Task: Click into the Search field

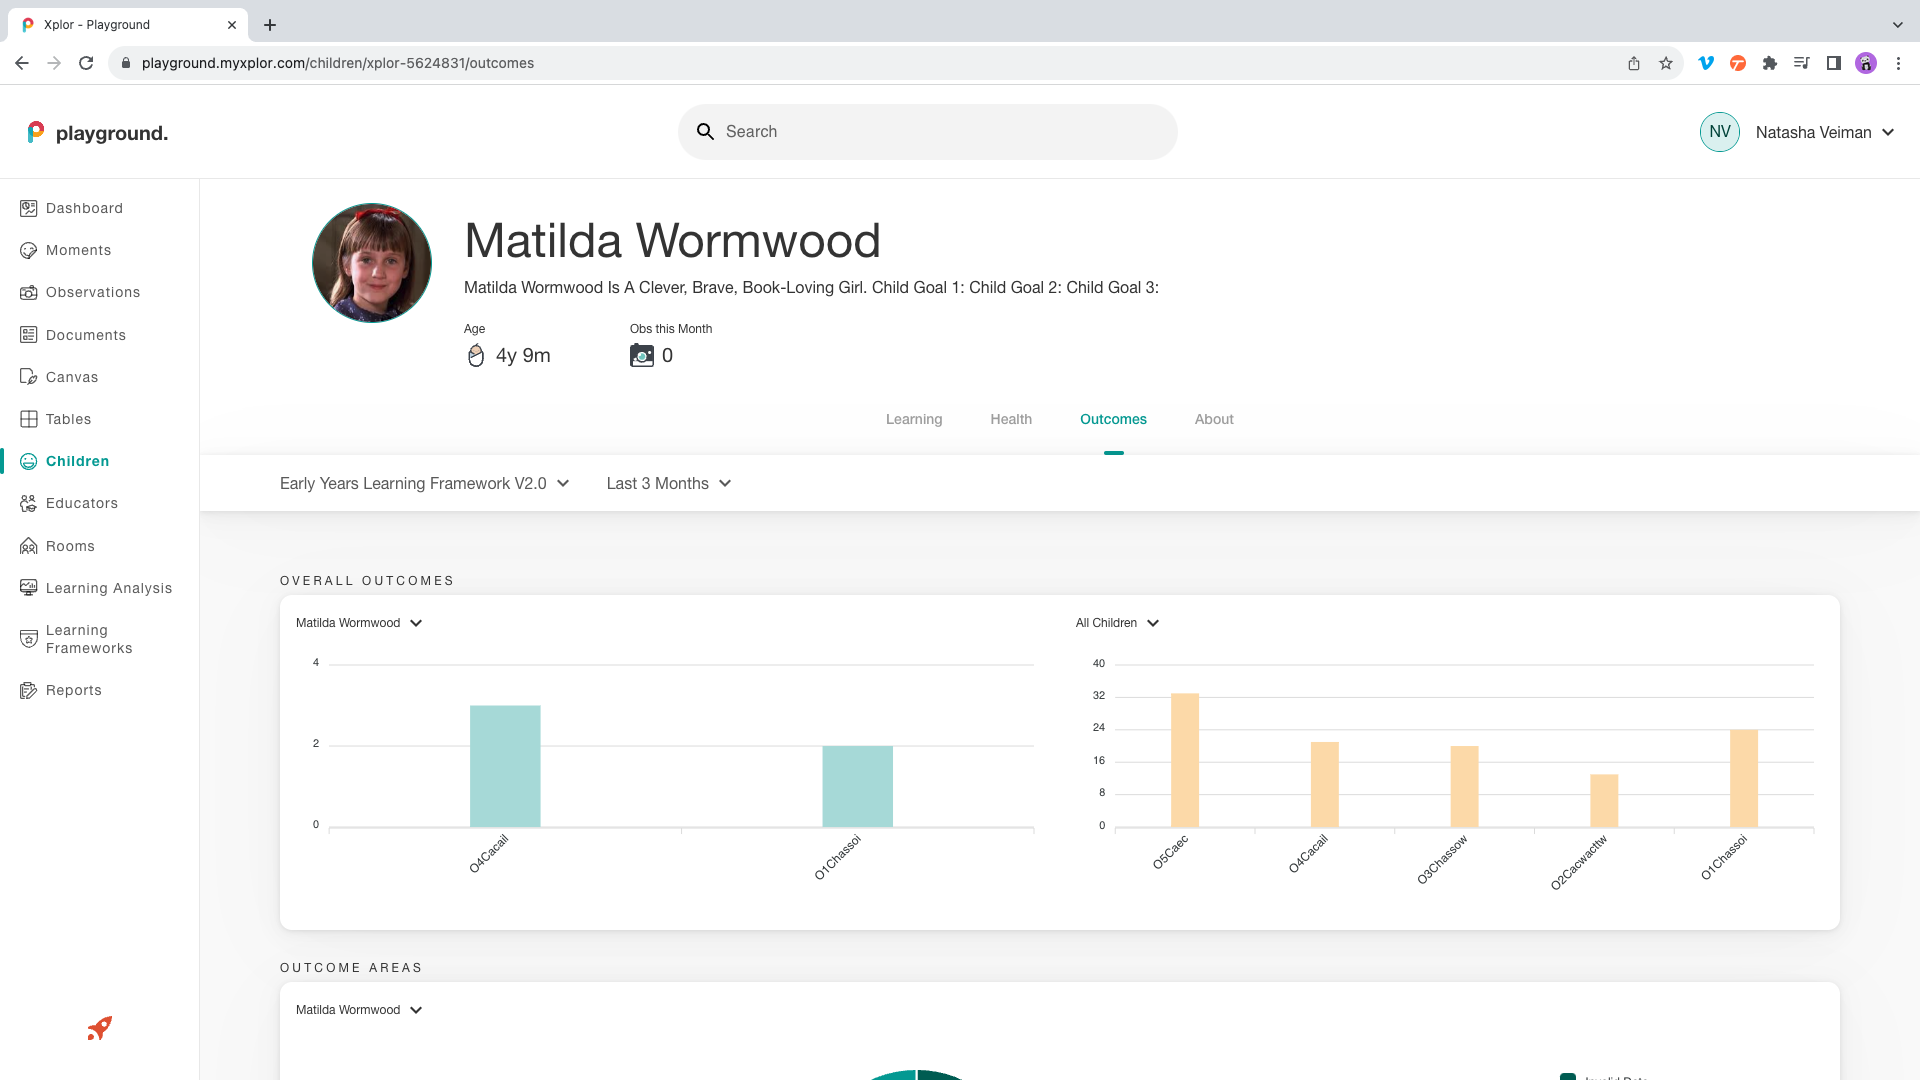Action: pos(940,132)
